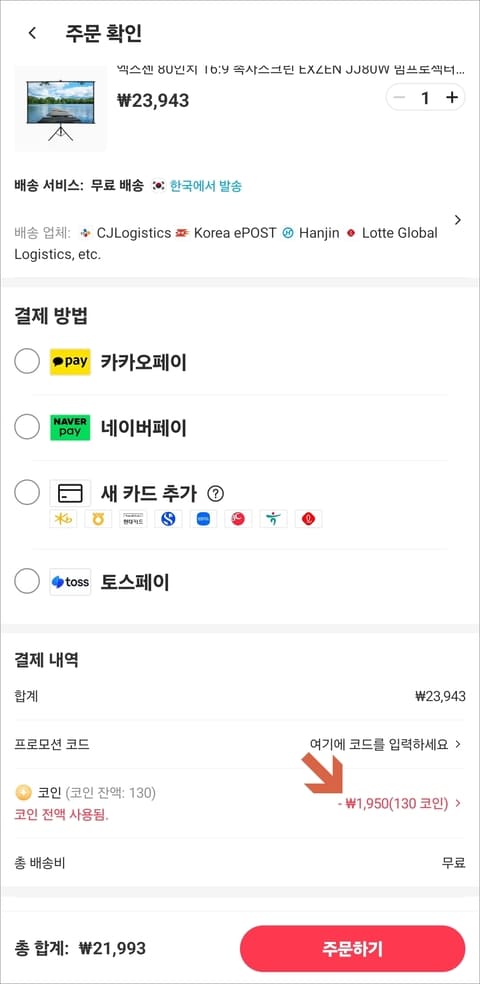Viewport: 480px width, 984px height.
Task: Tap the Toss logo icon
Action: (70, 582)
